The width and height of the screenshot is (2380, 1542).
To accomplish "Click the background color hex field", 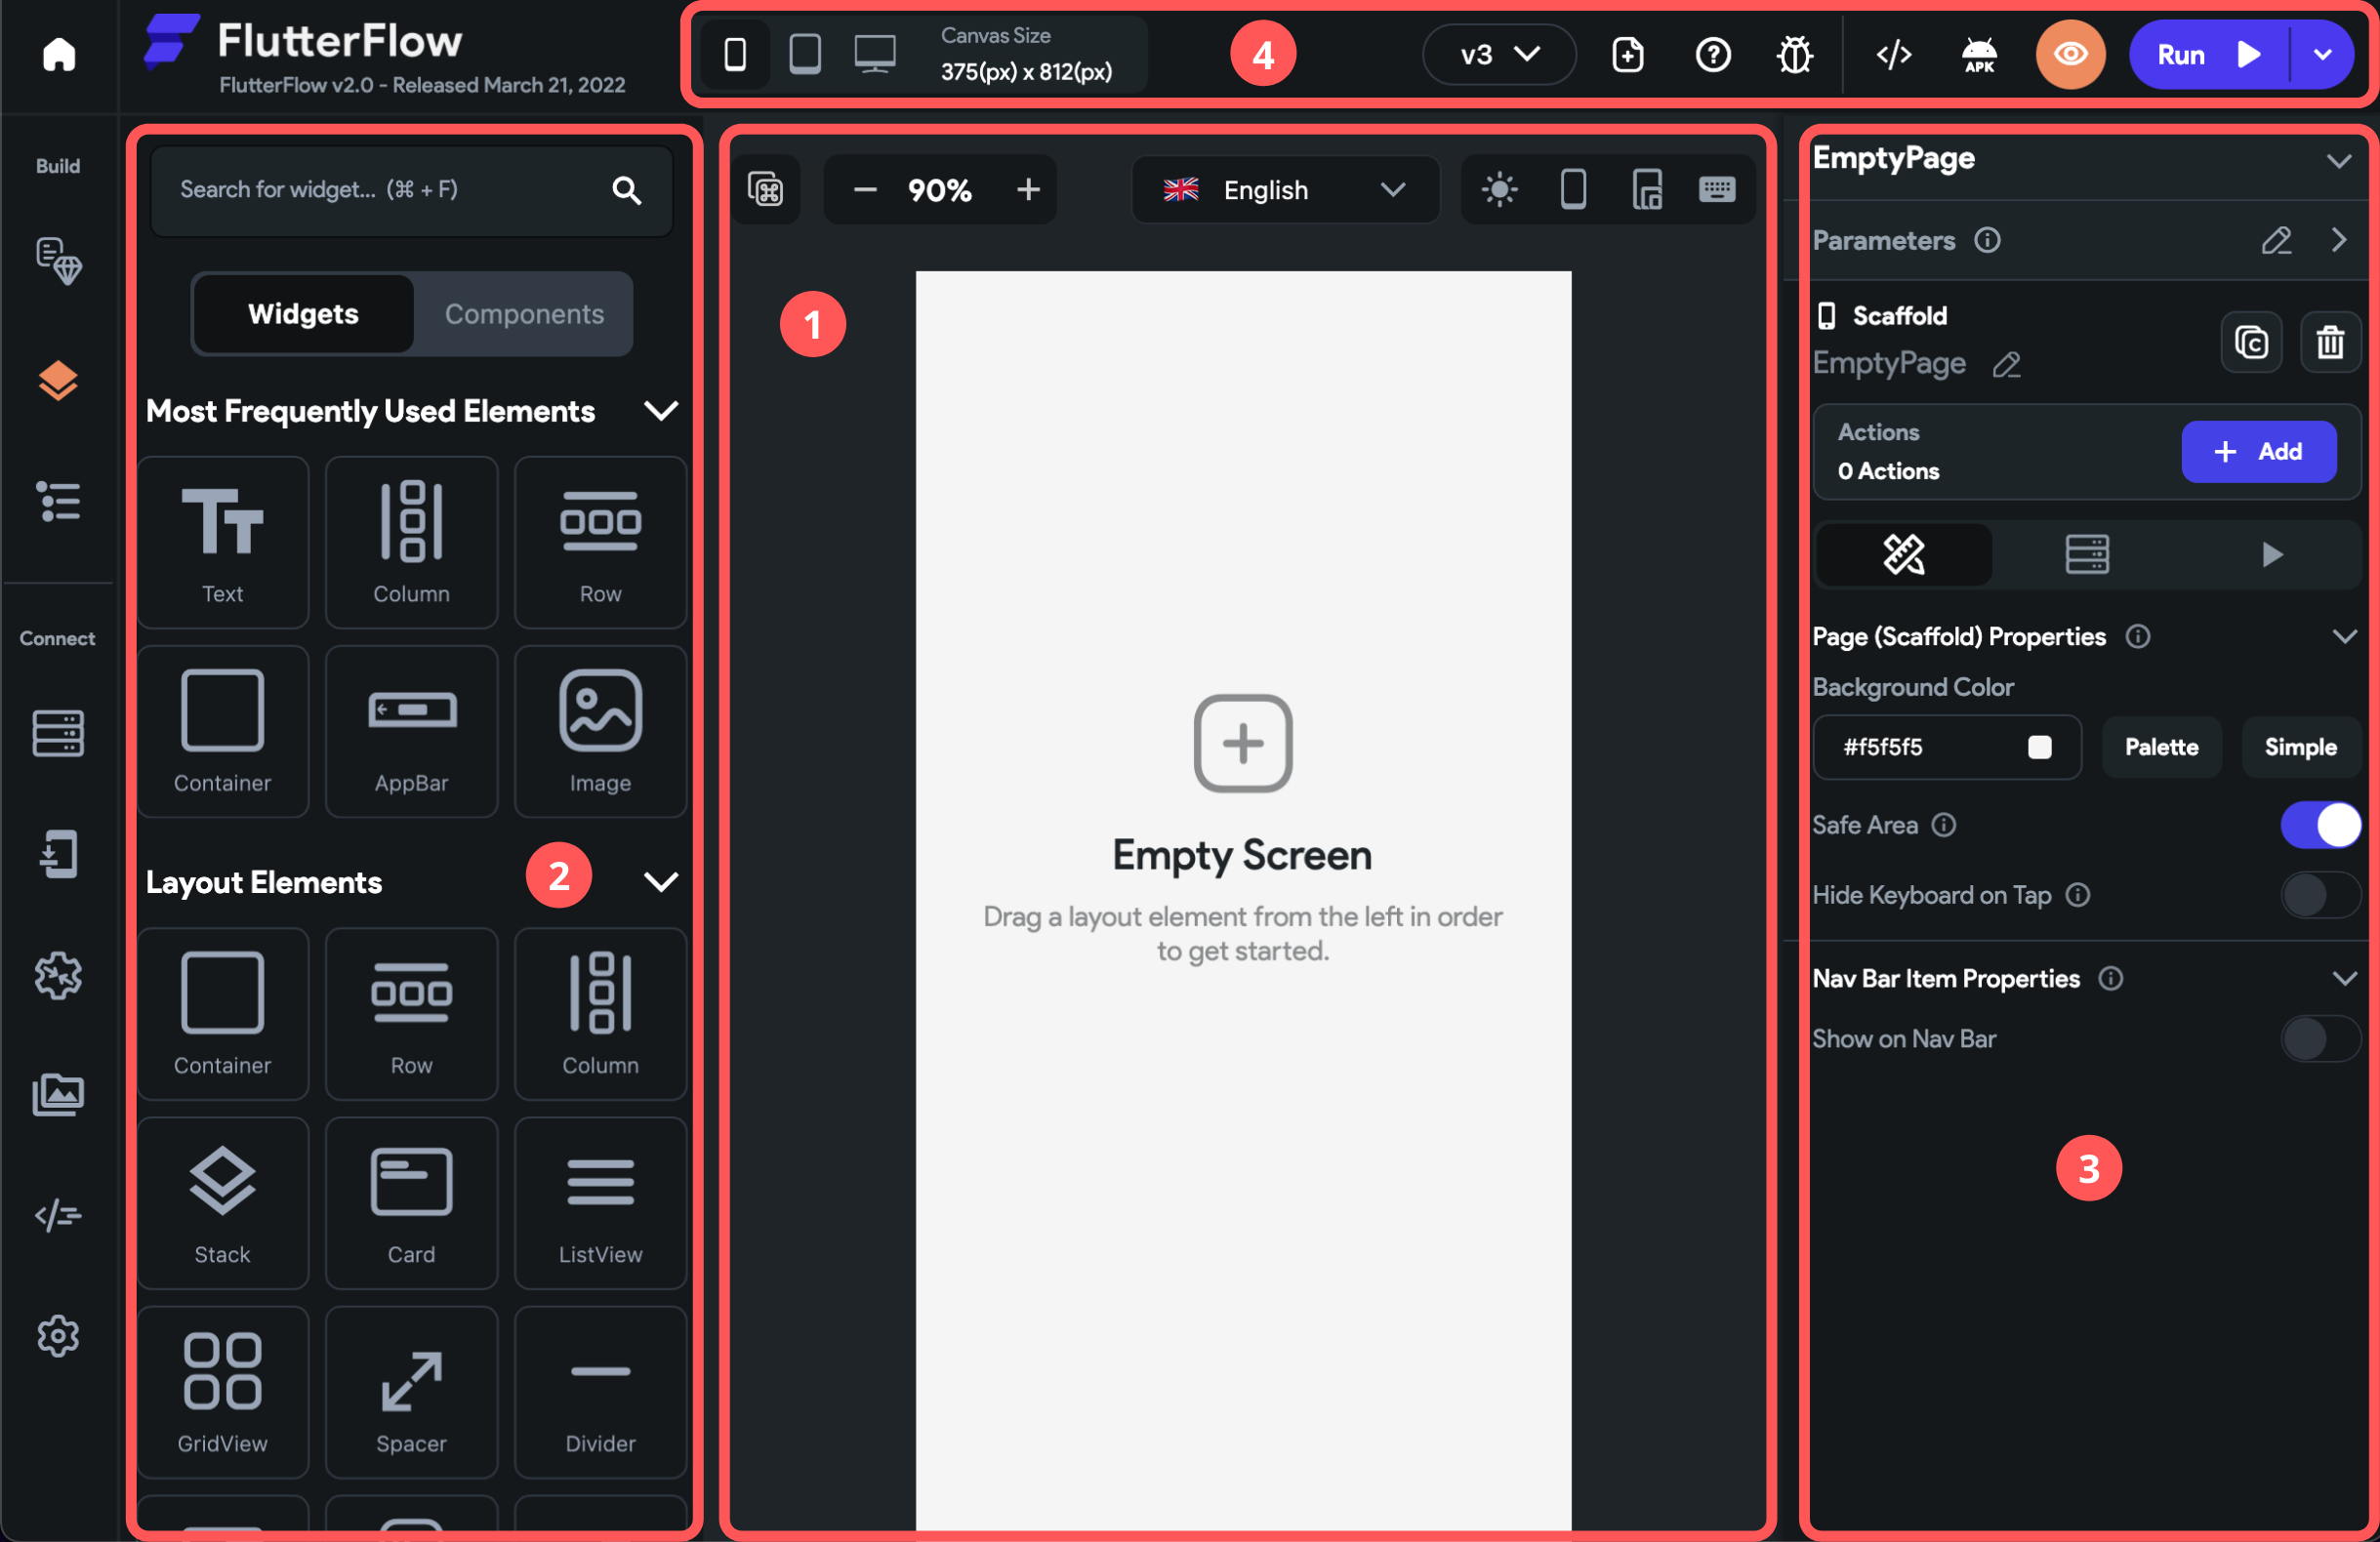I will (x=1946, y=747).
